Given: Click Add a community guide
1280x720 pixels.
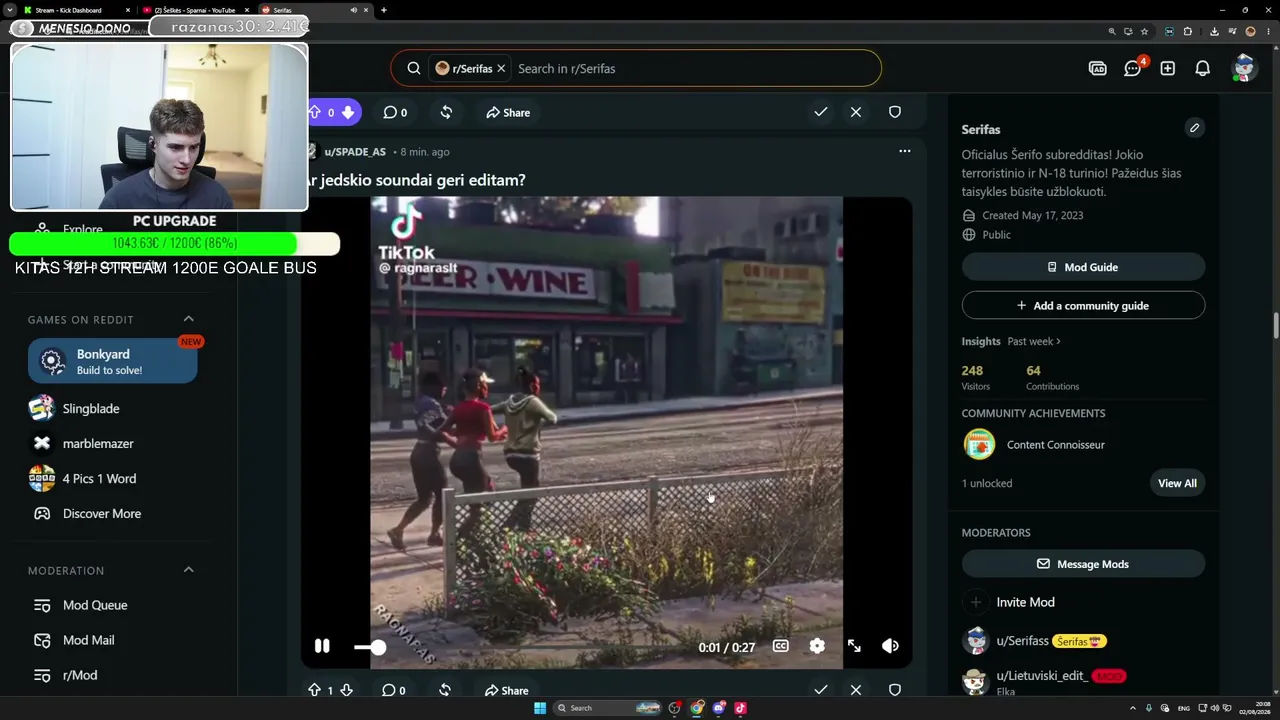Looking at the screenshot, I should (x=1083, y=305).
